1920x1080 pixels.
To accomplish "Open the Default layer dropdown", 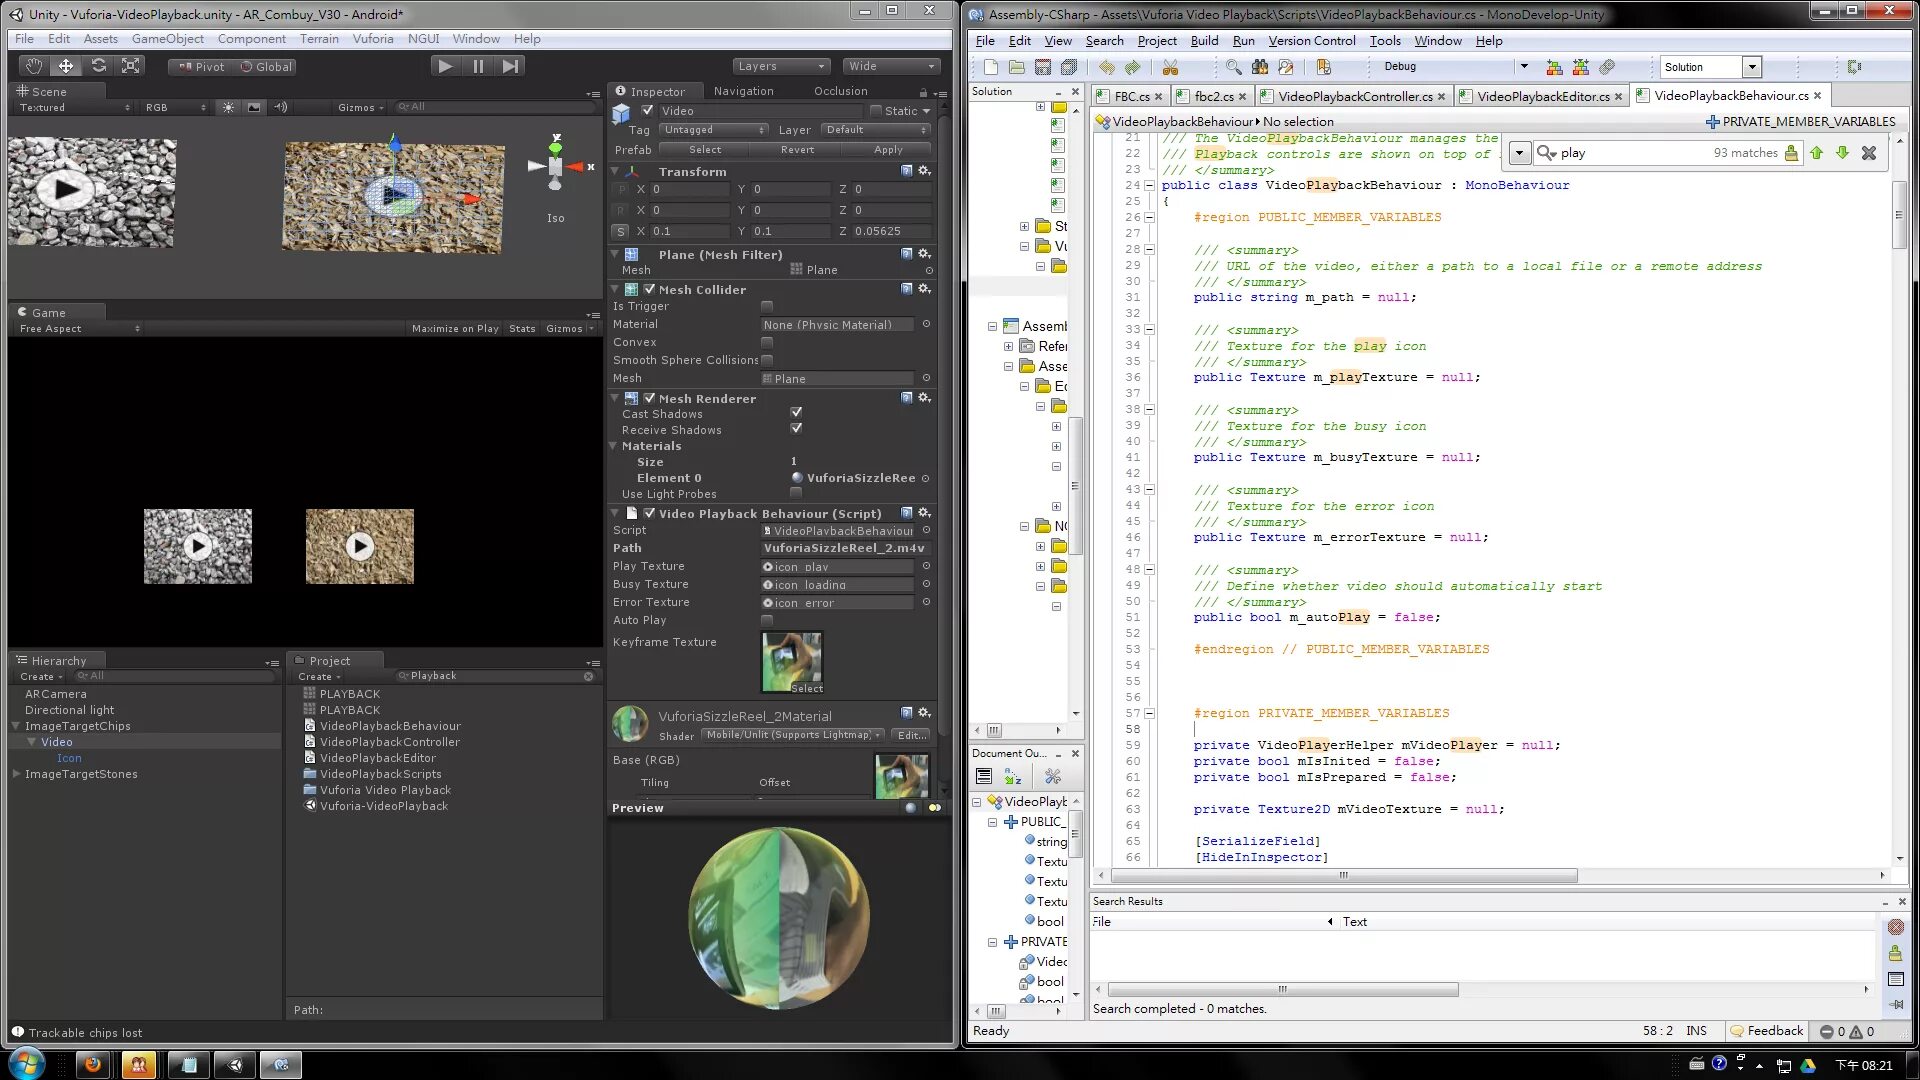I will click(875, 130).
